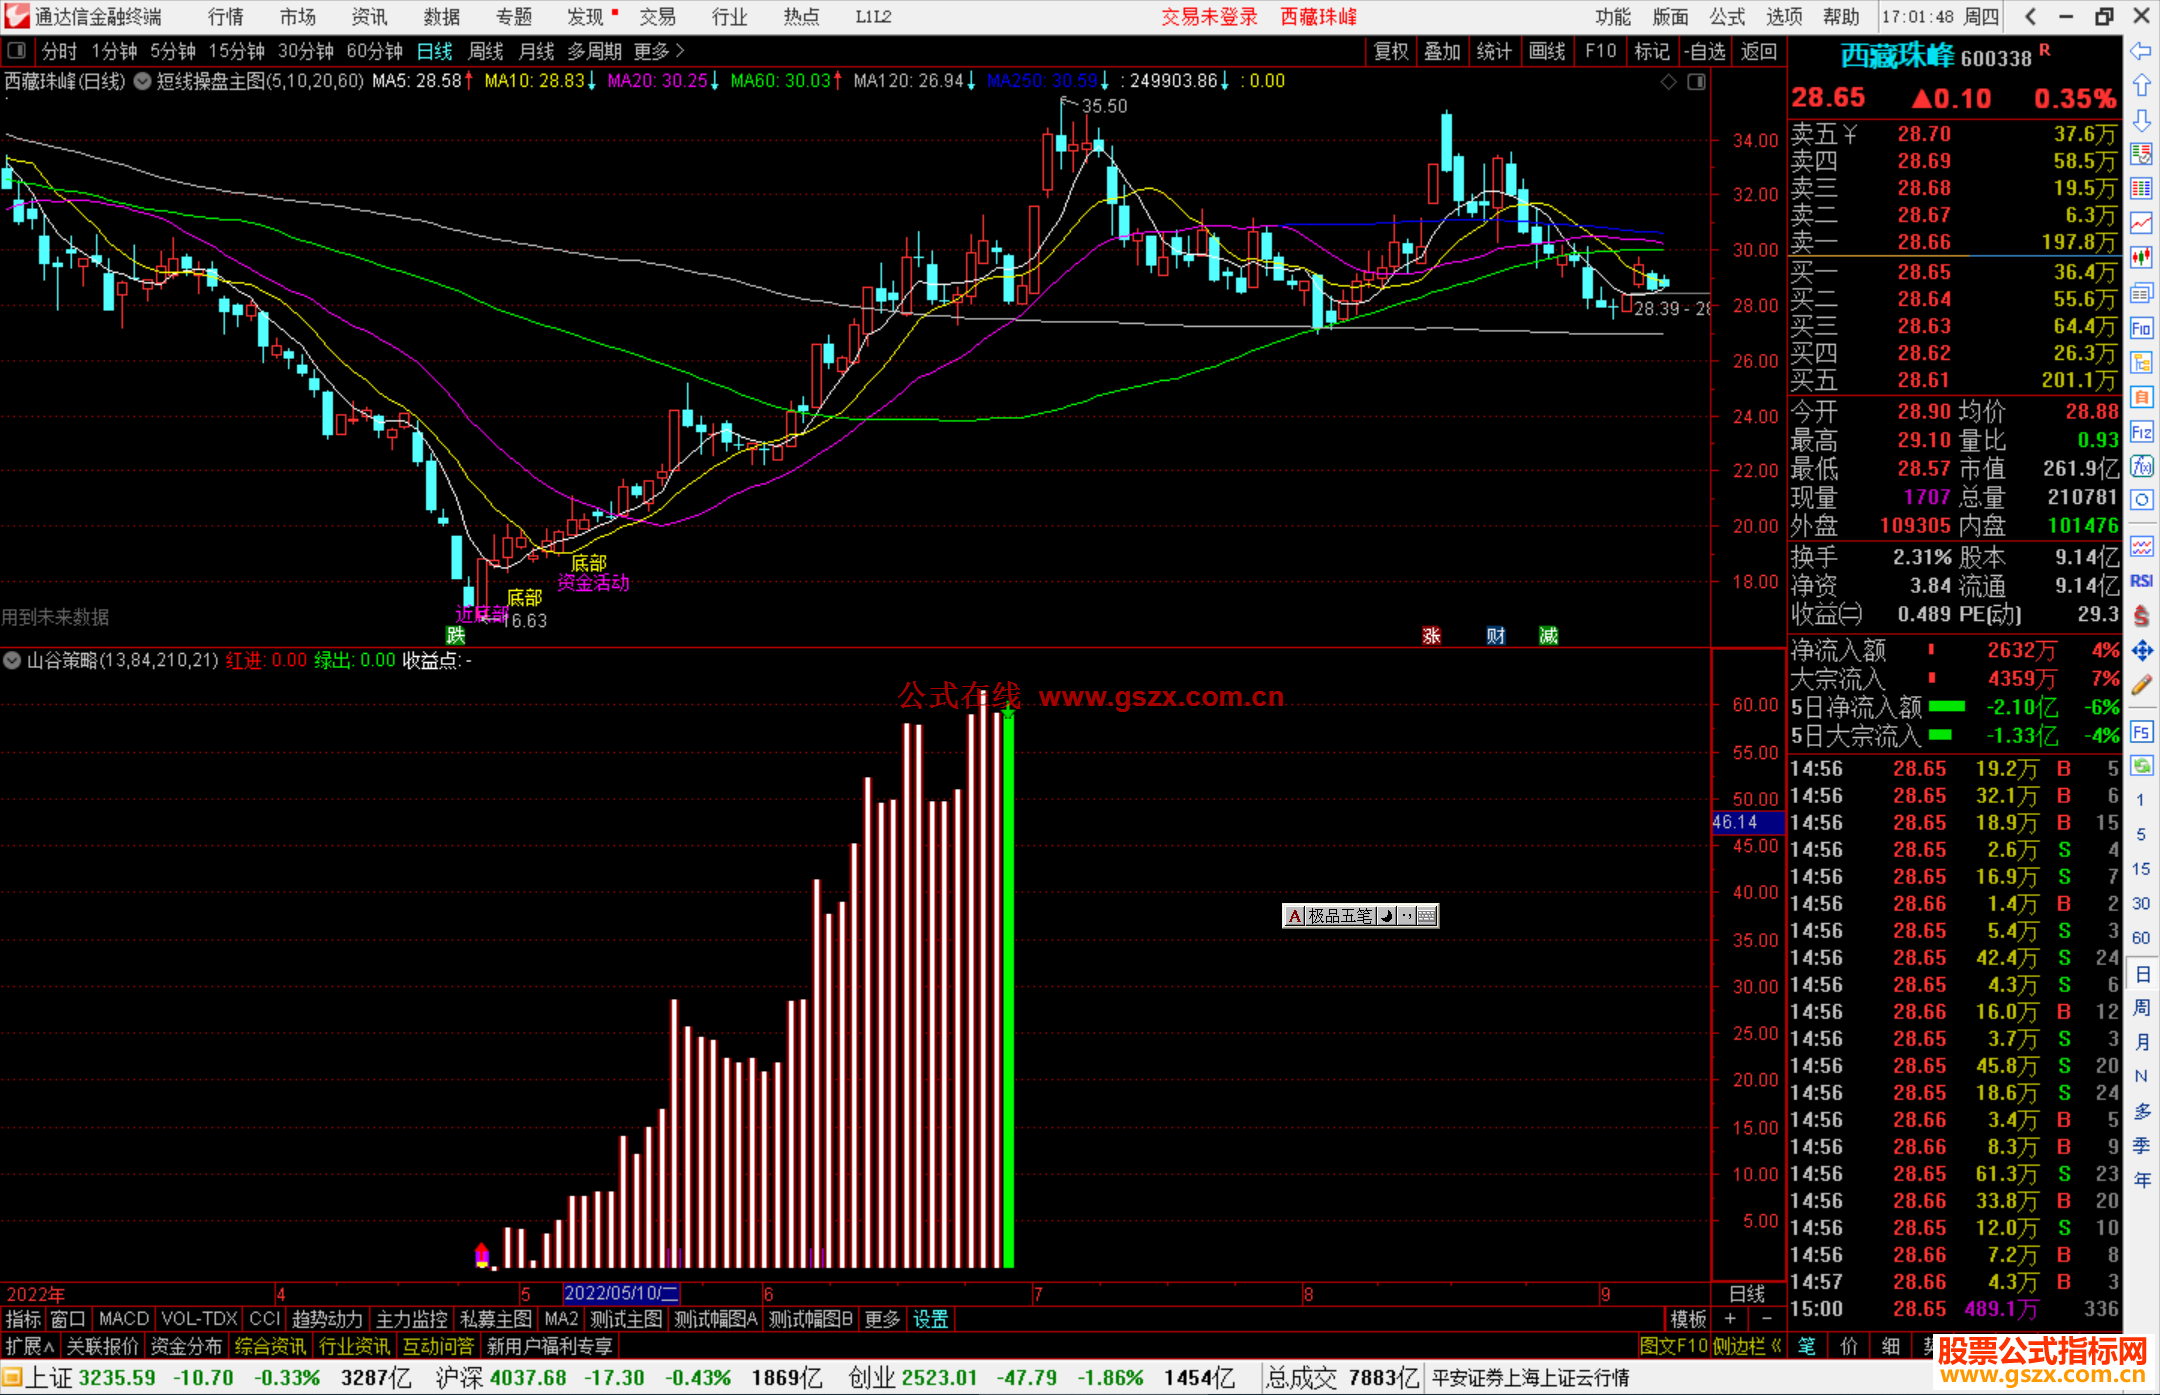Click the diamond icon above price chart

tap(1668, 82)
